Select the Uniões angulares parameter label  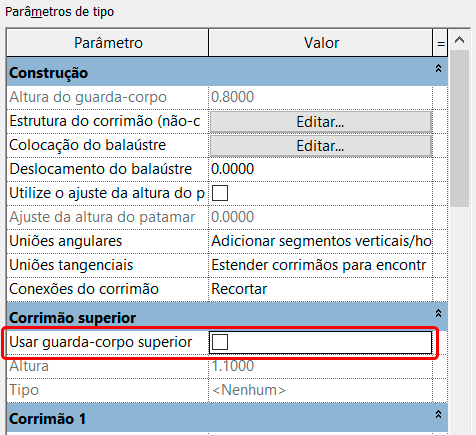click(66, 241)
